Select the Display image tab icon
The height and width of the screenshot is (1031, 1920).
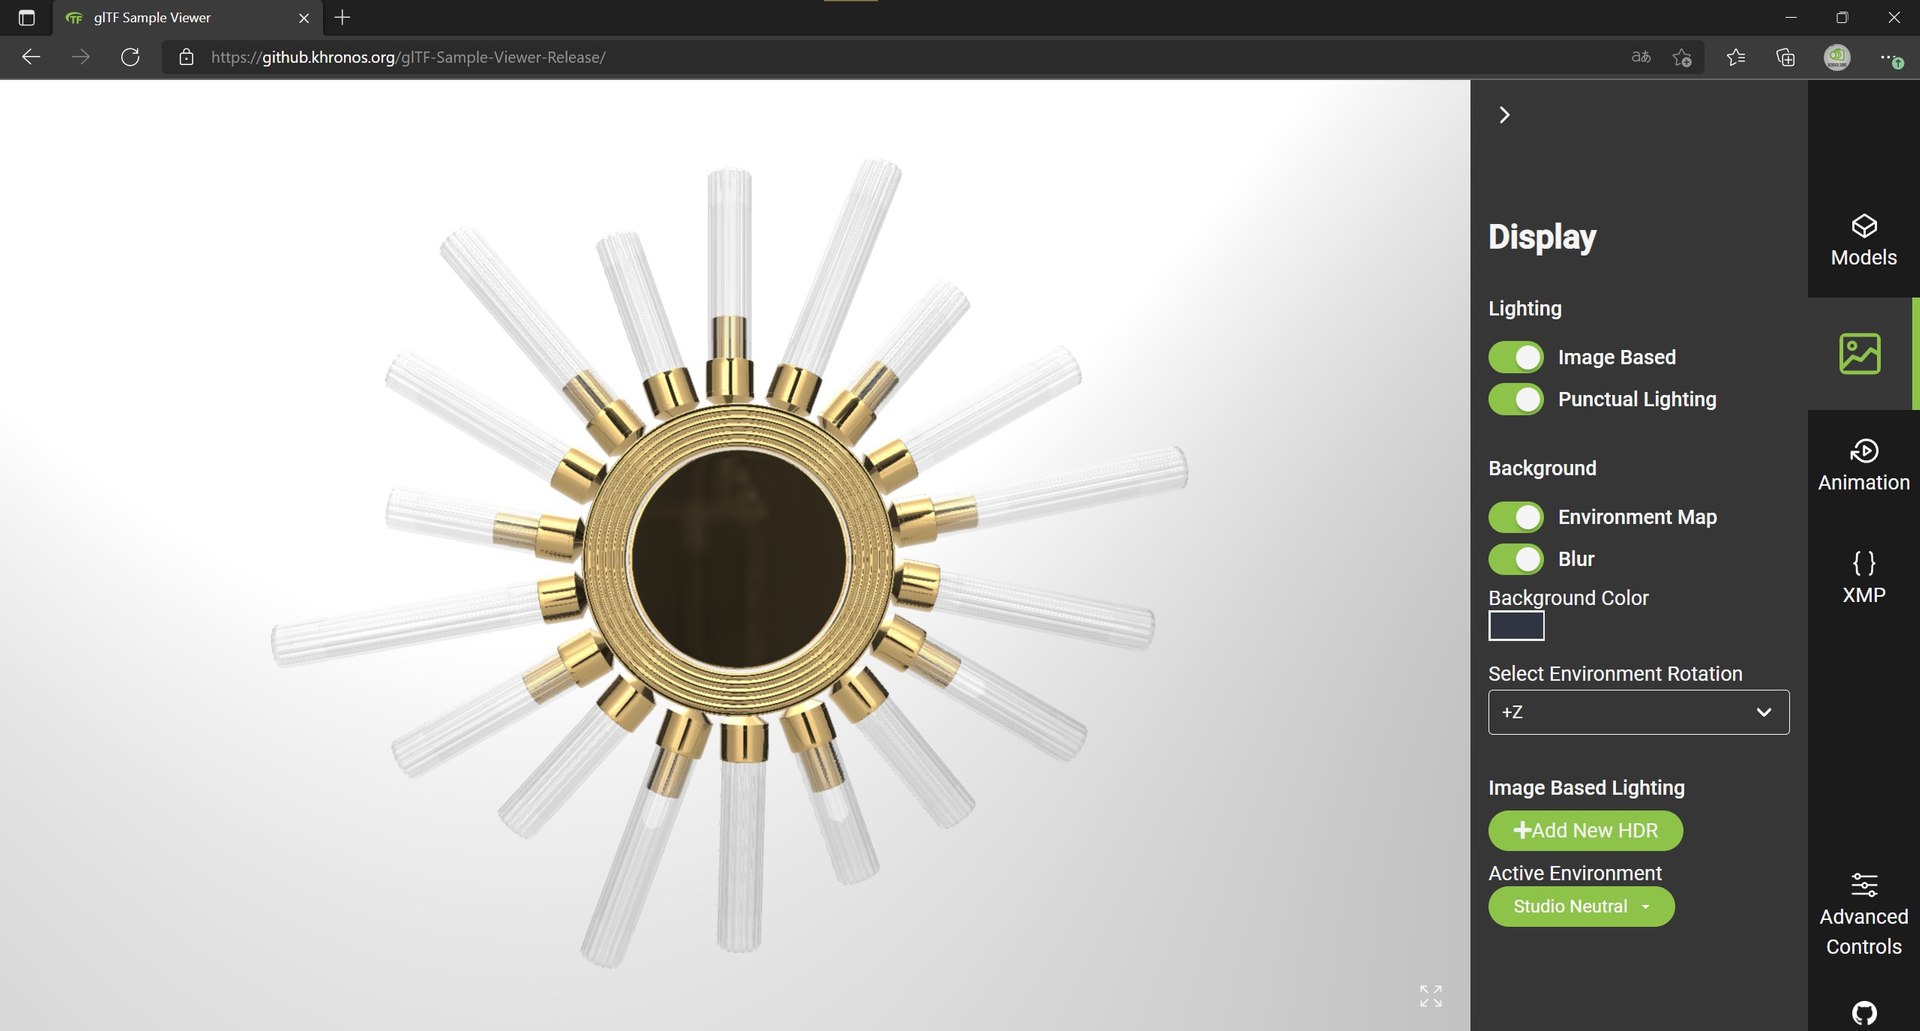pyautogui.click(x=1859, y=354)
